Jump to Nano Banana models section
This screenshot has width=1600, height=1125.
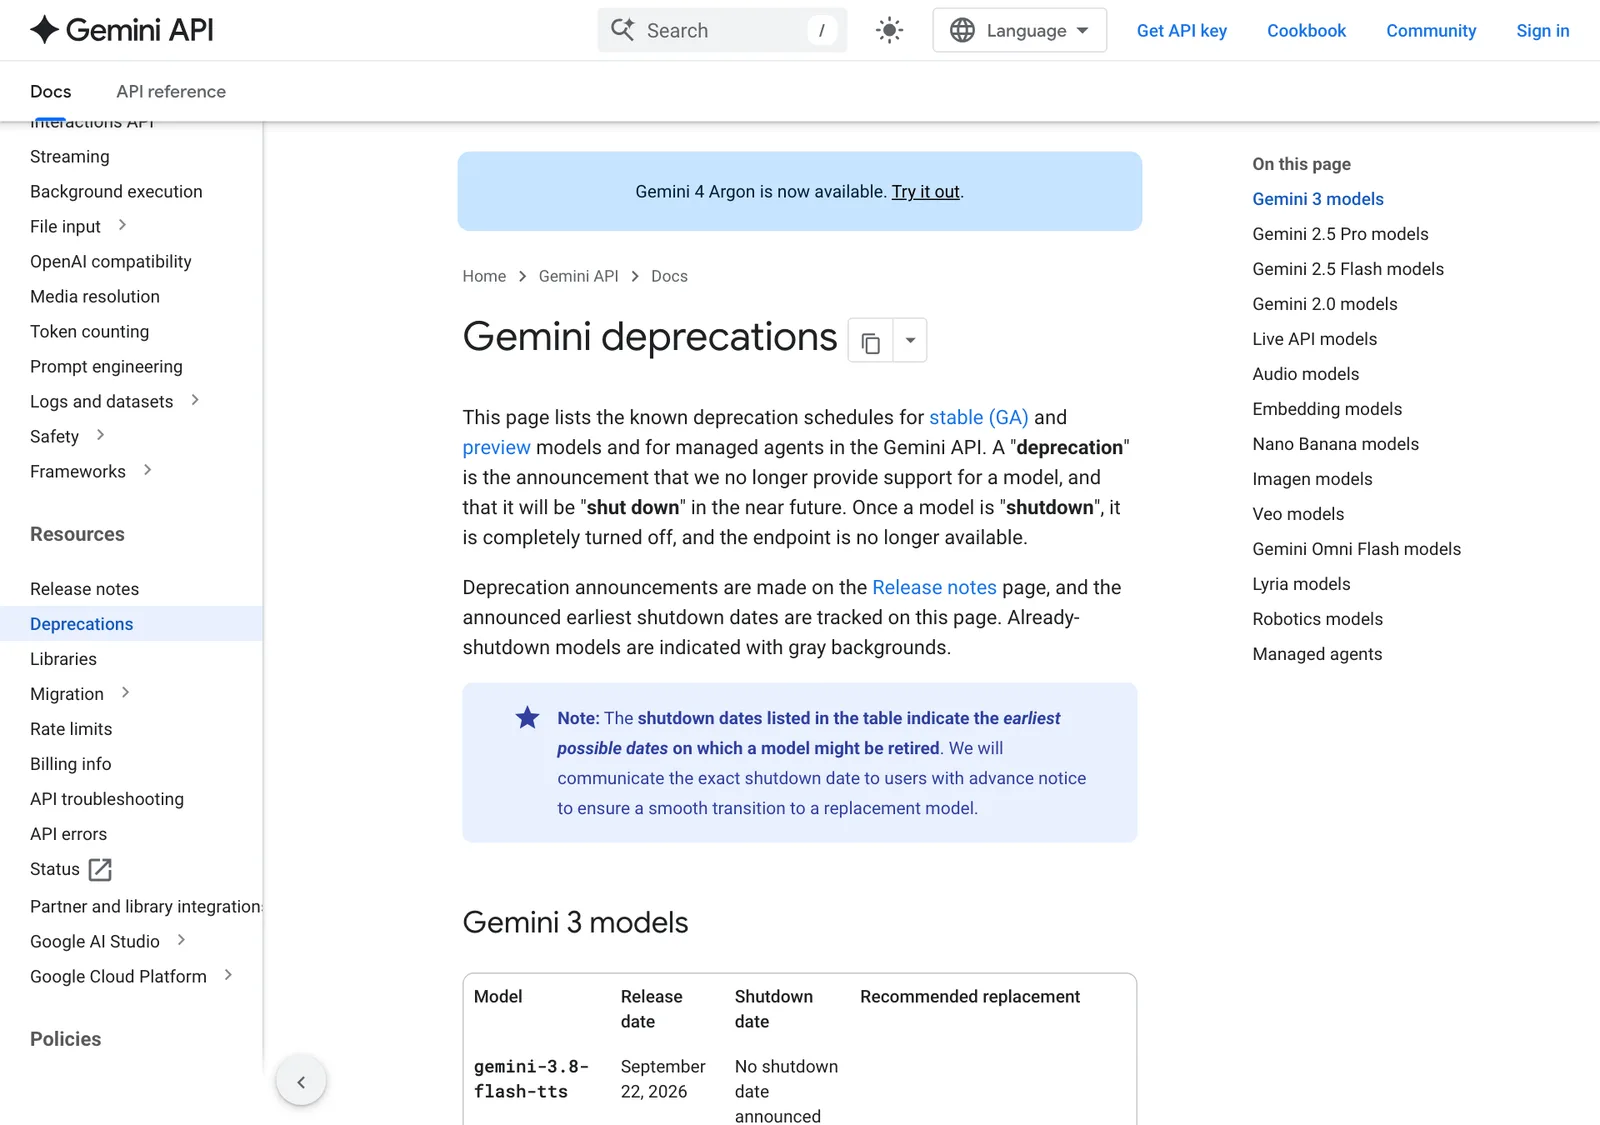pos(1335,444)
